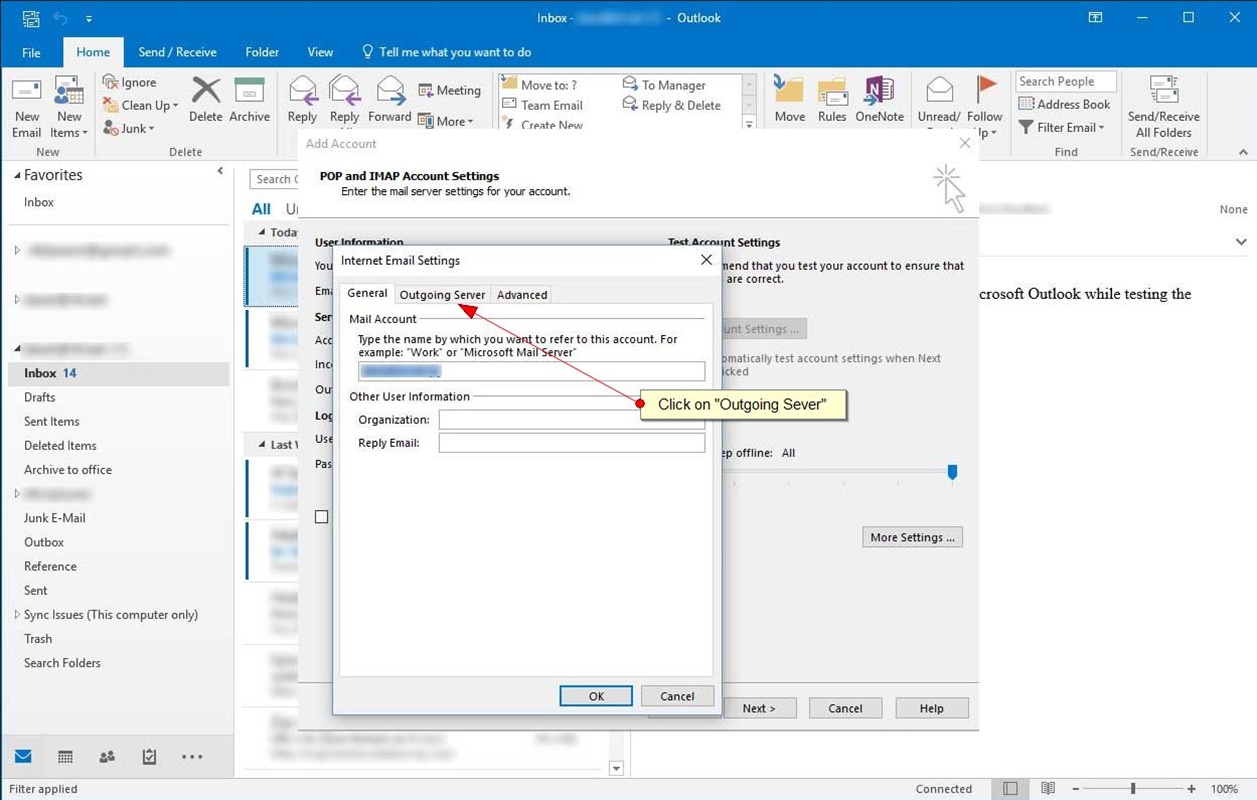Open the Rules menu
Image resolution: width=1257 pixels, height=800 pixels.
[x=832, y=100]
